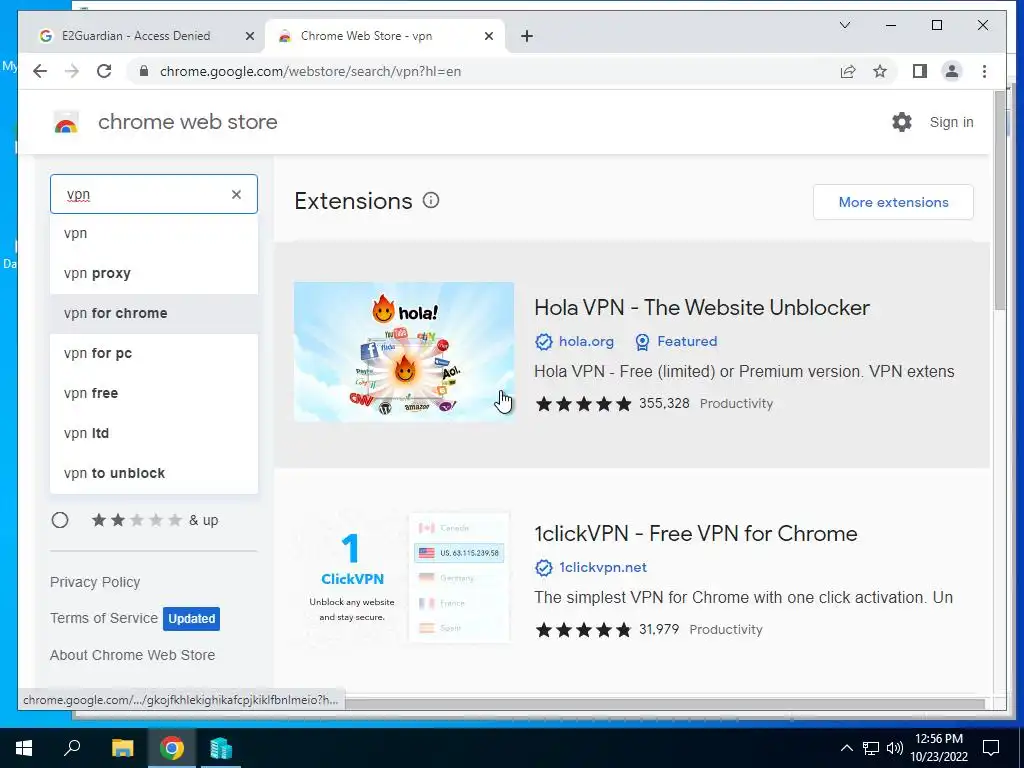Click Hola VPN star rating

pyautogui.click(x=583, y=404)
